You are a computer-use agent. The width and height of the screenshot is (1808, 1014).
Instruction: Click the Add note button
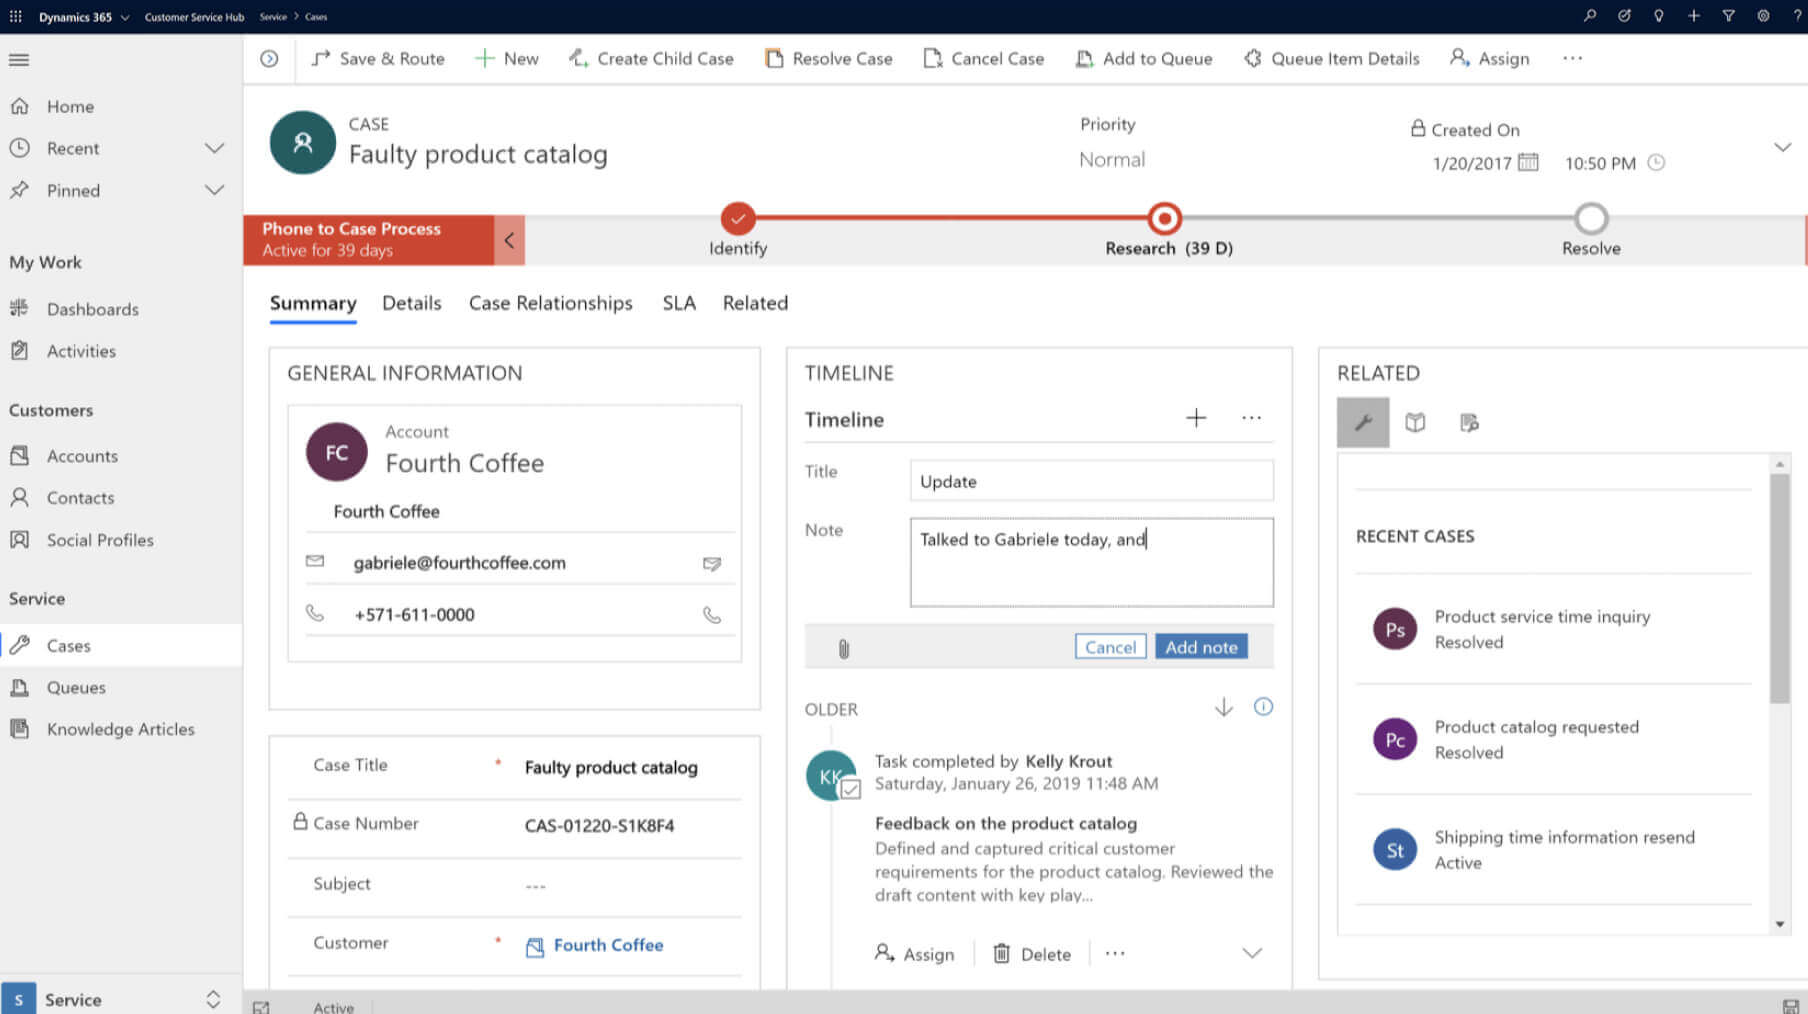tap(1200, 646)
